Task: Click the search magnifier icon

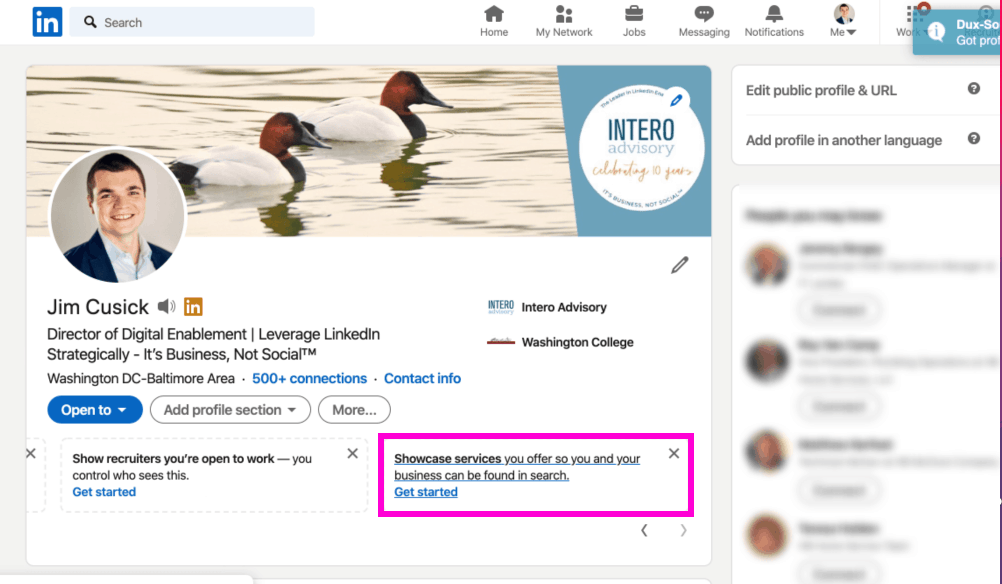Action: pos(91,22)
